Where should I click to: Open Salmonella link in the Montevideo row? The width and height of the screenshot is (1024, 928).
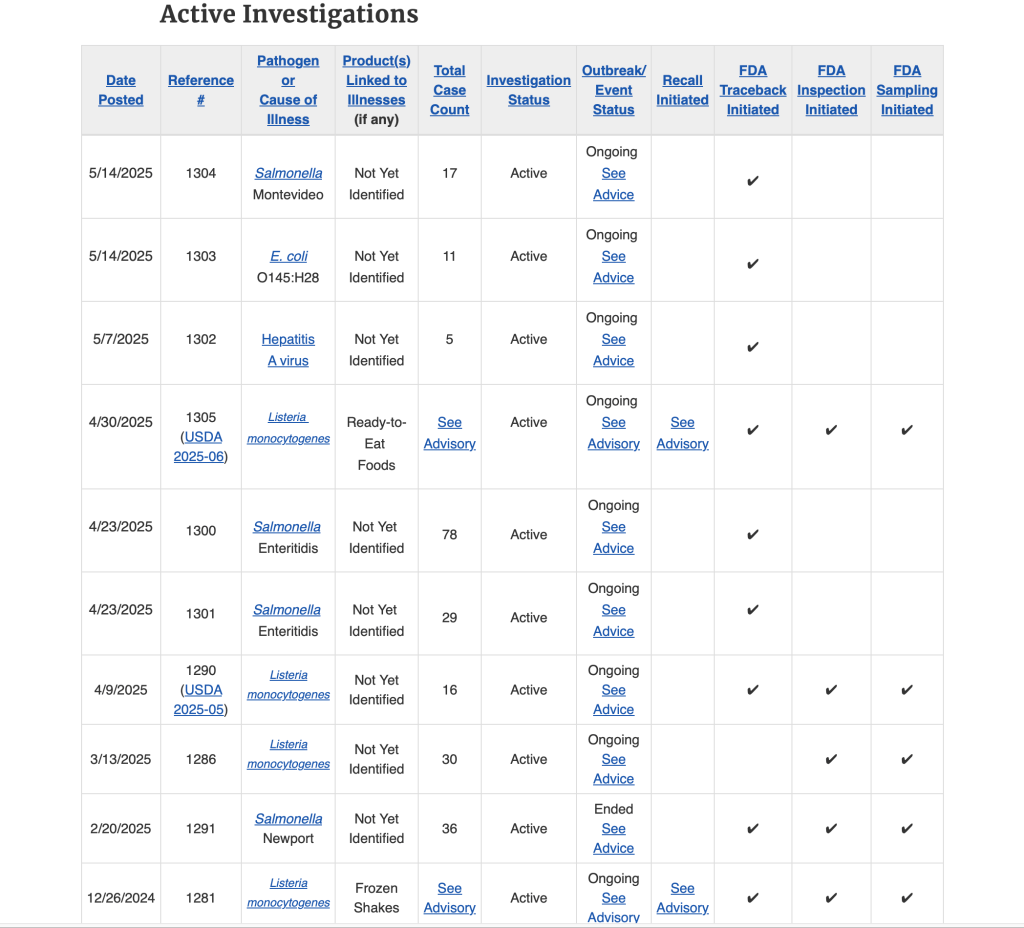click(288, 173)
